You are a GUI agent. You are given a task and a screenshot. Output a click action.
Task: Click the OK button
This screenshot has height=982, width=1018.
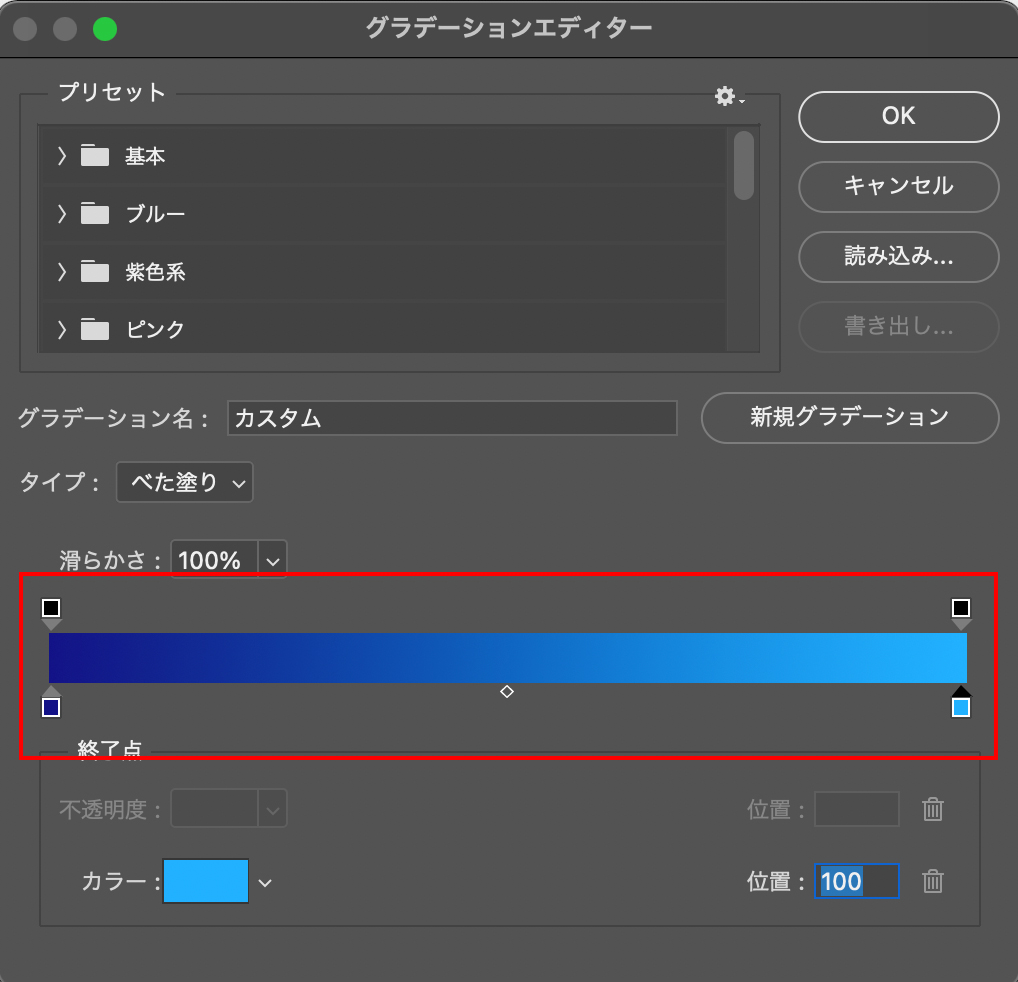point(898,117)
